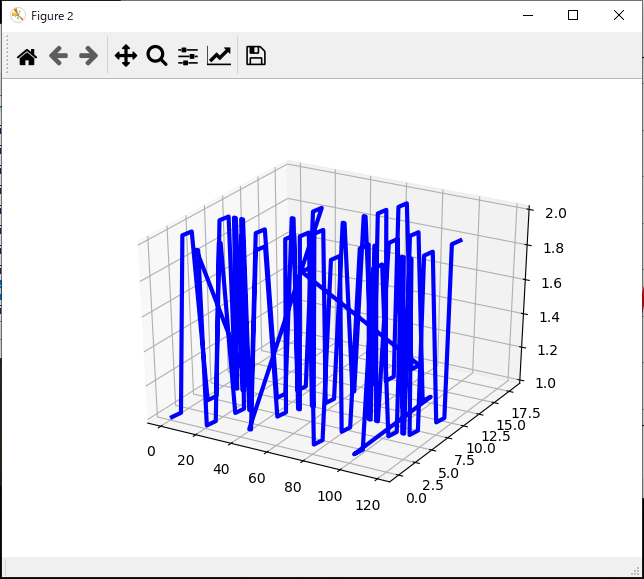
Task: Go forward to the next view
Action: [x=89, y=56]
